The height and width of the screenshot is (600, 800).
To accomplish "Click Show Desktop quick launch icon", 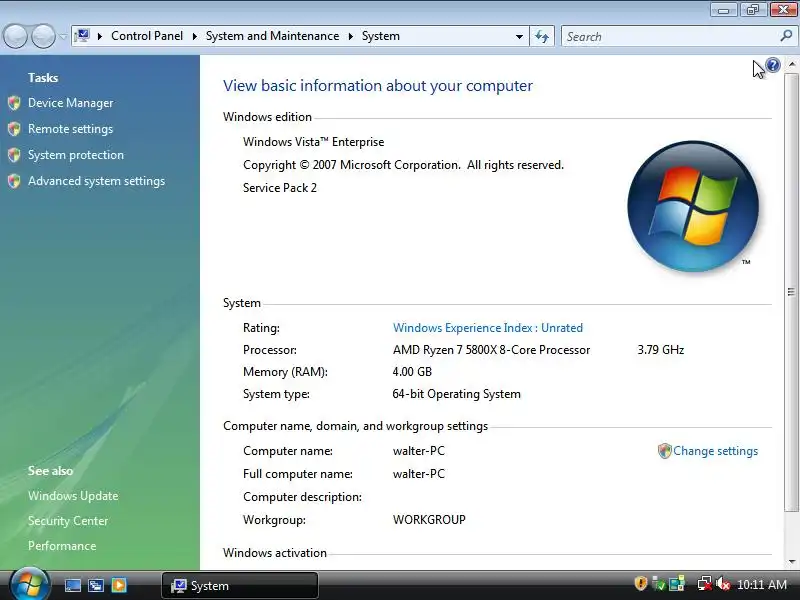I will tap(72, 585).
